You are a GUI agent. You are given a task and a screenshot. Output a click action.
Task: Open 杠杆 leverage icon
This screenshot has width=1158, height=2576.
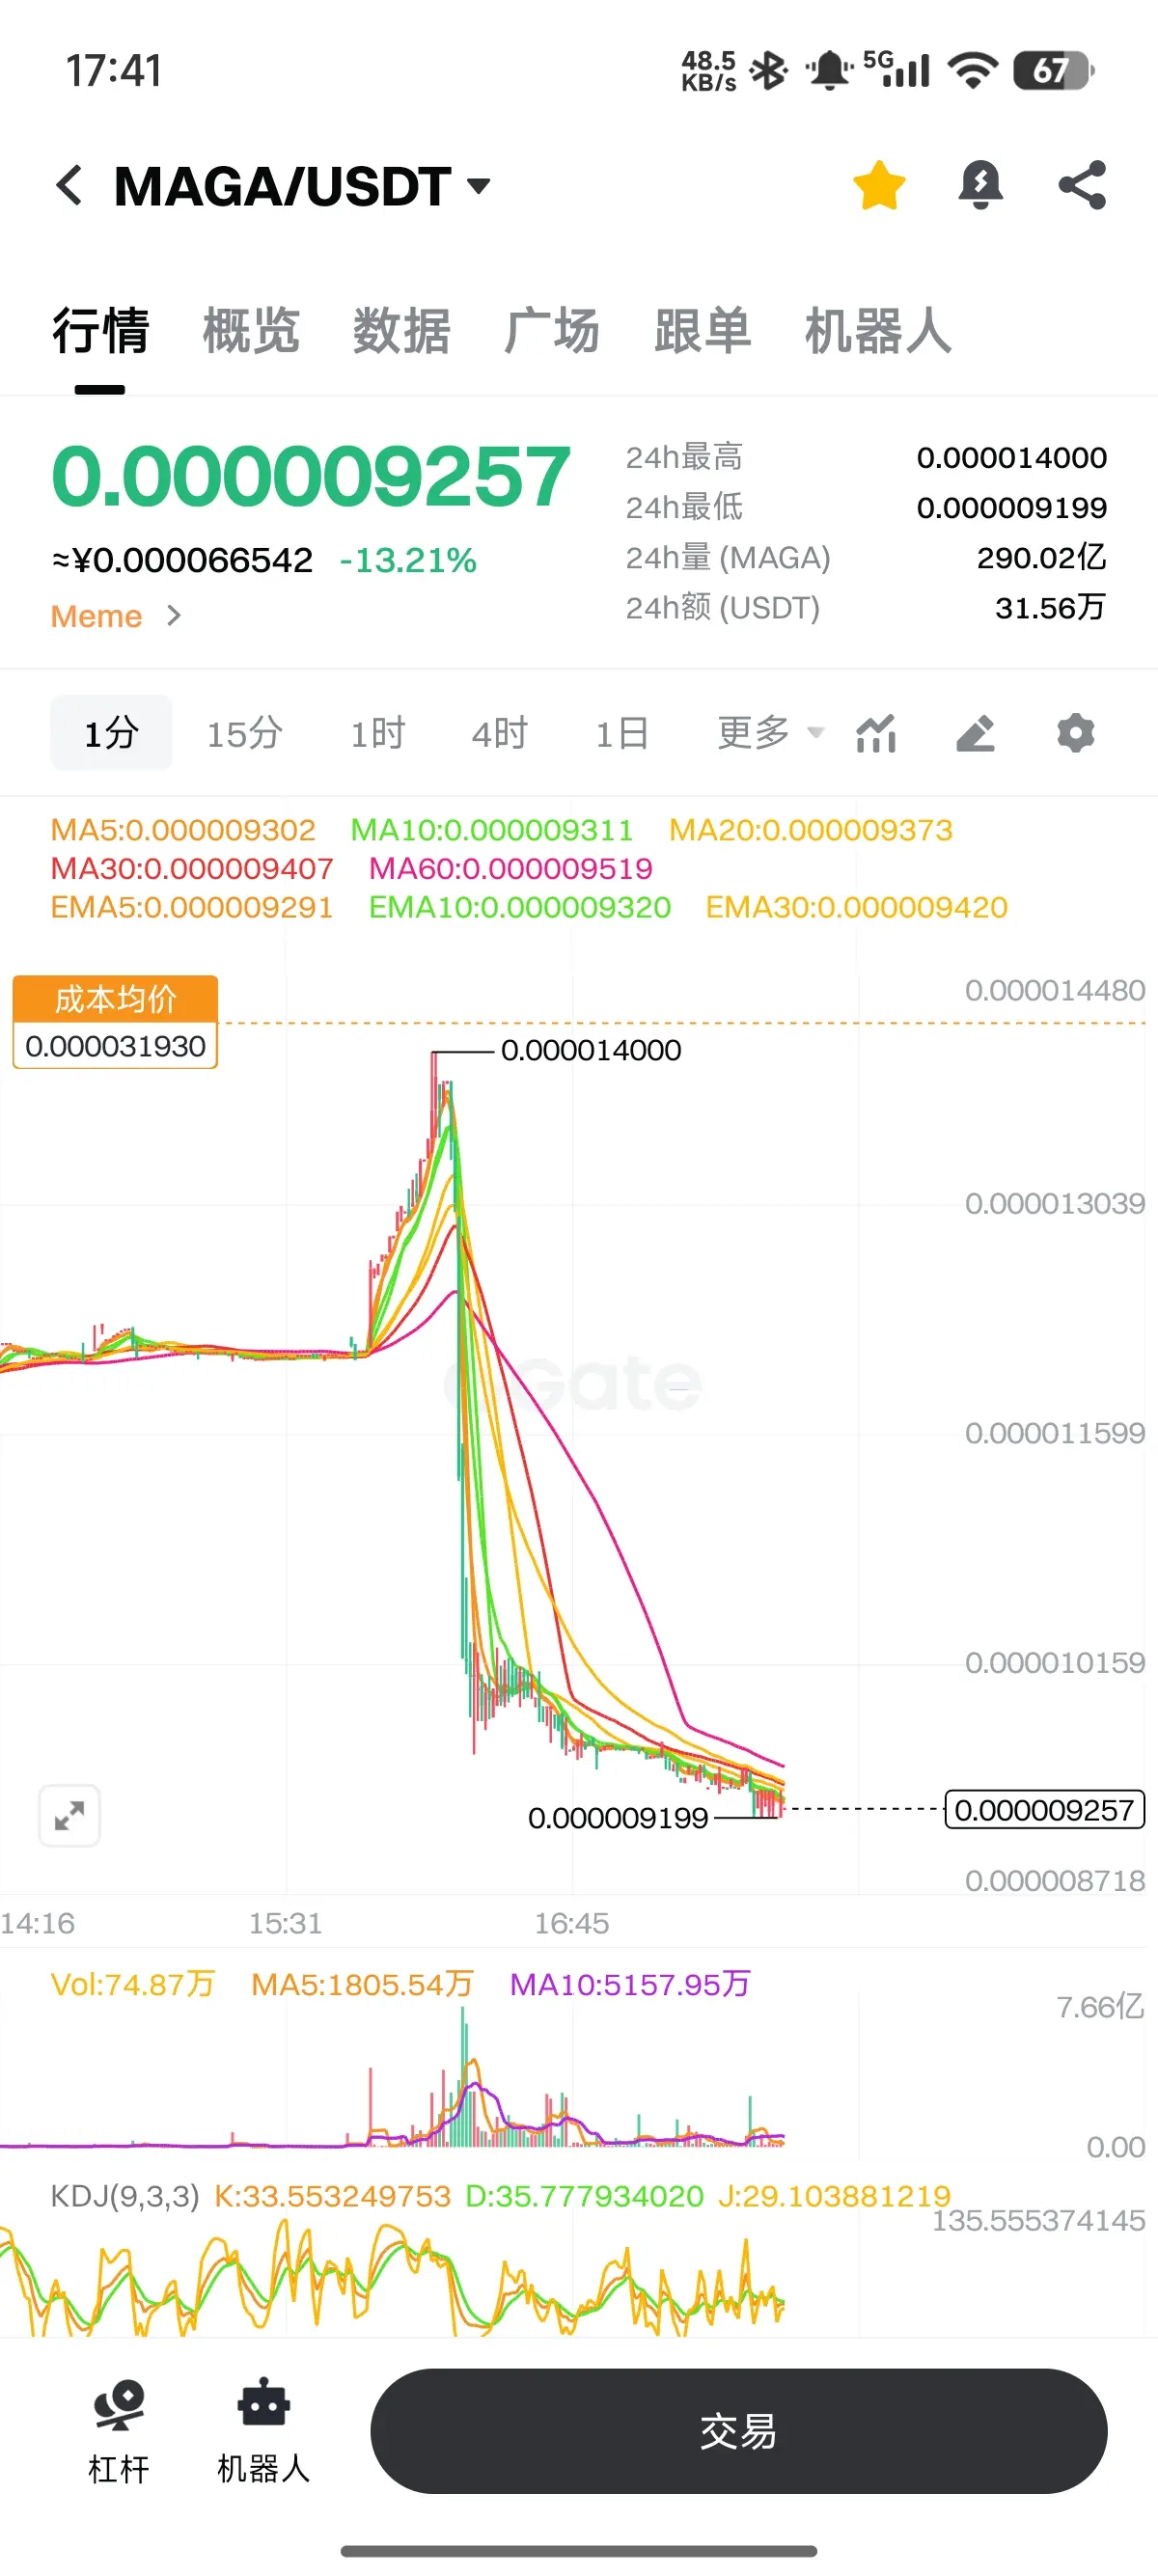[x=119, y=2431]
